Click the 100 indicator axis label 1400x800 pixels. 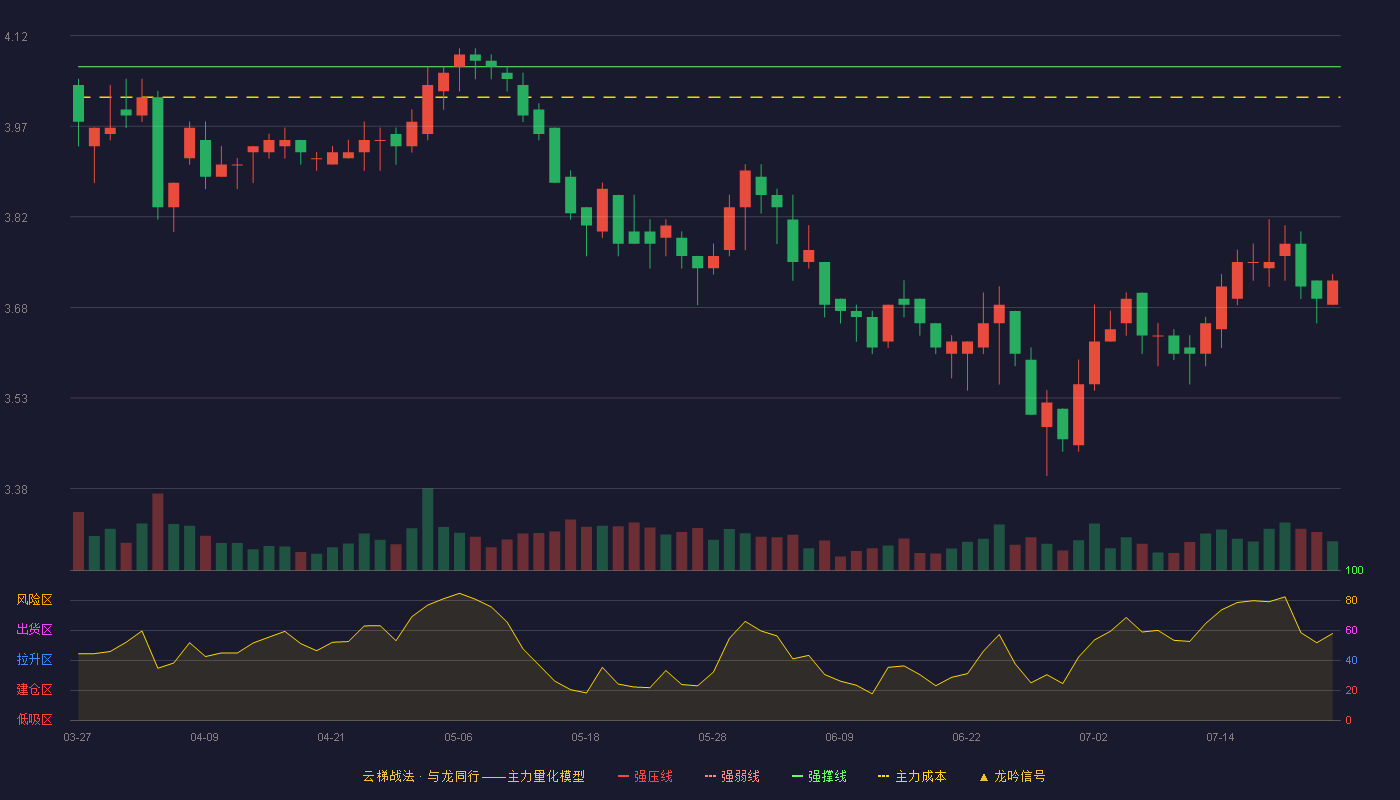pos(1354,570)
